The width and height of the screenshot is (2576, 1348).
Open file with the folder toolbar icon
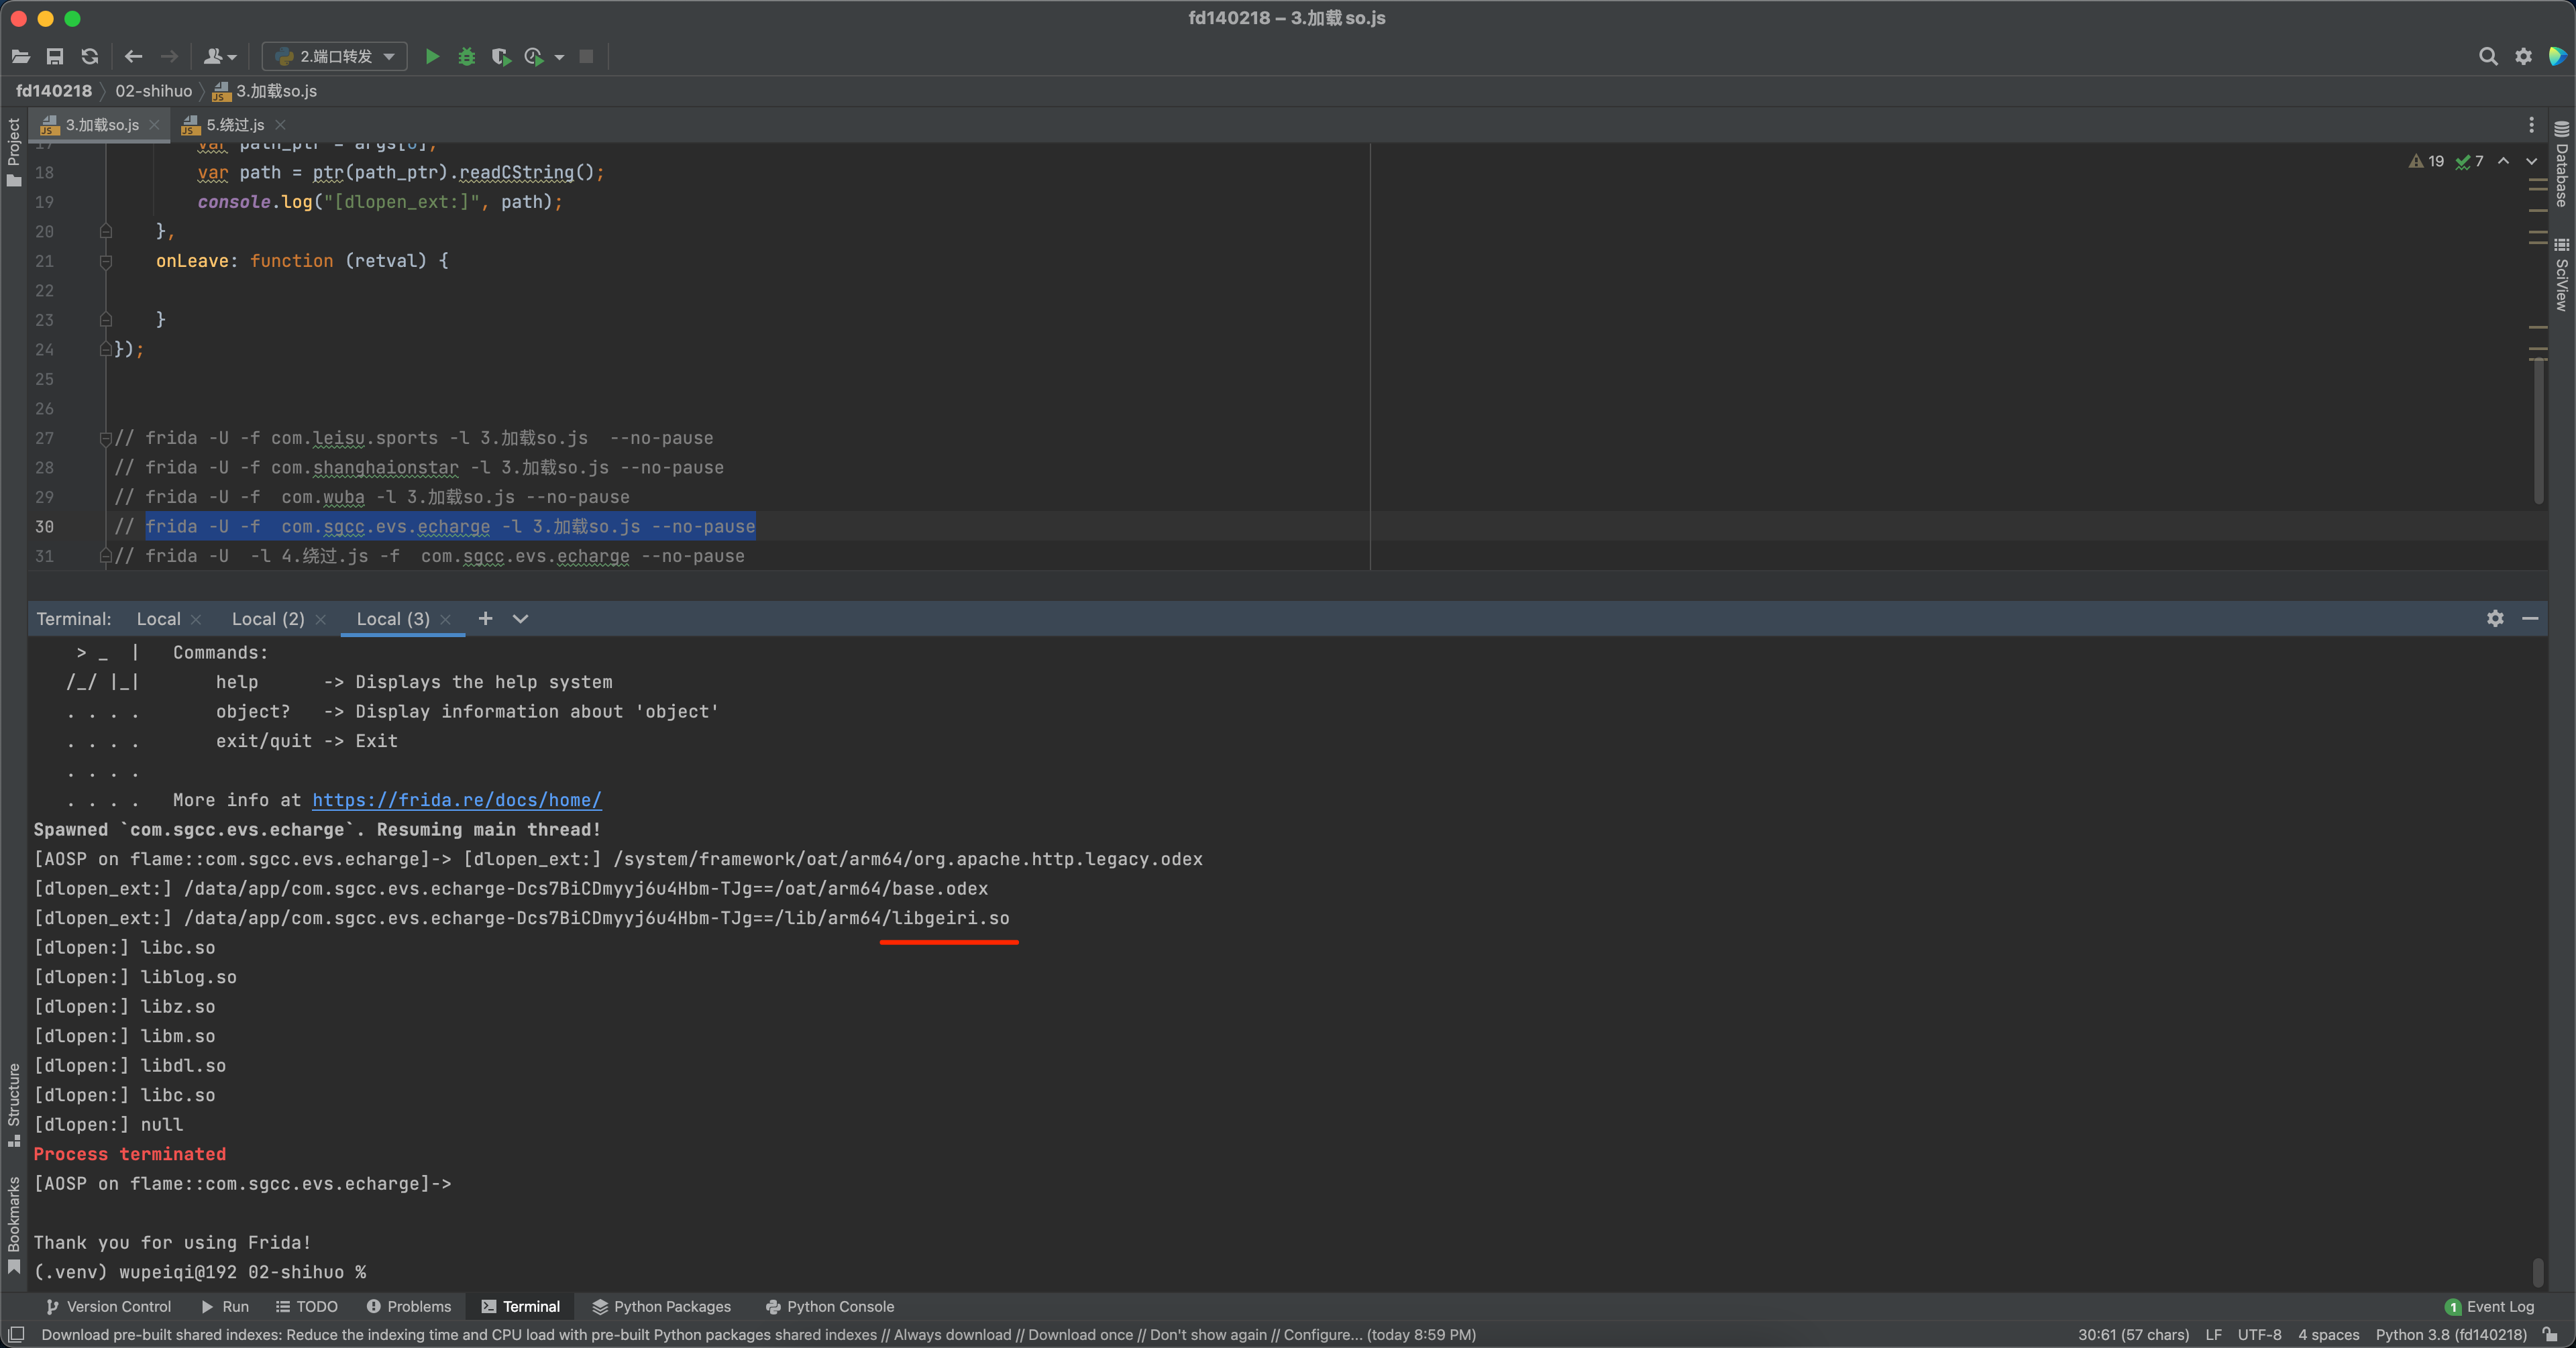pos(21,57)
